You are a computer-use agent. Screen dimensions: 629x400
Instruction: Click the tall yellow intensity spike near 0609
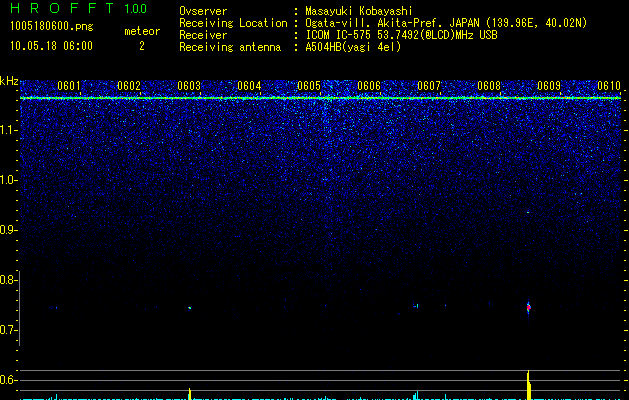[529, 385]
